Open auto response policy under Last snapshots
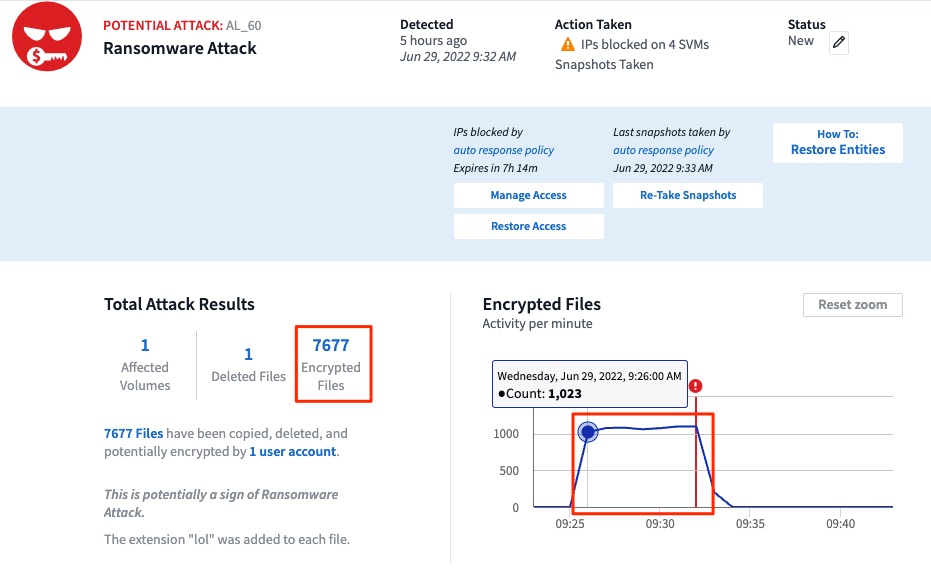Image resolution: width=931 pixels, height=584 pixels. (x=663, y=150)
